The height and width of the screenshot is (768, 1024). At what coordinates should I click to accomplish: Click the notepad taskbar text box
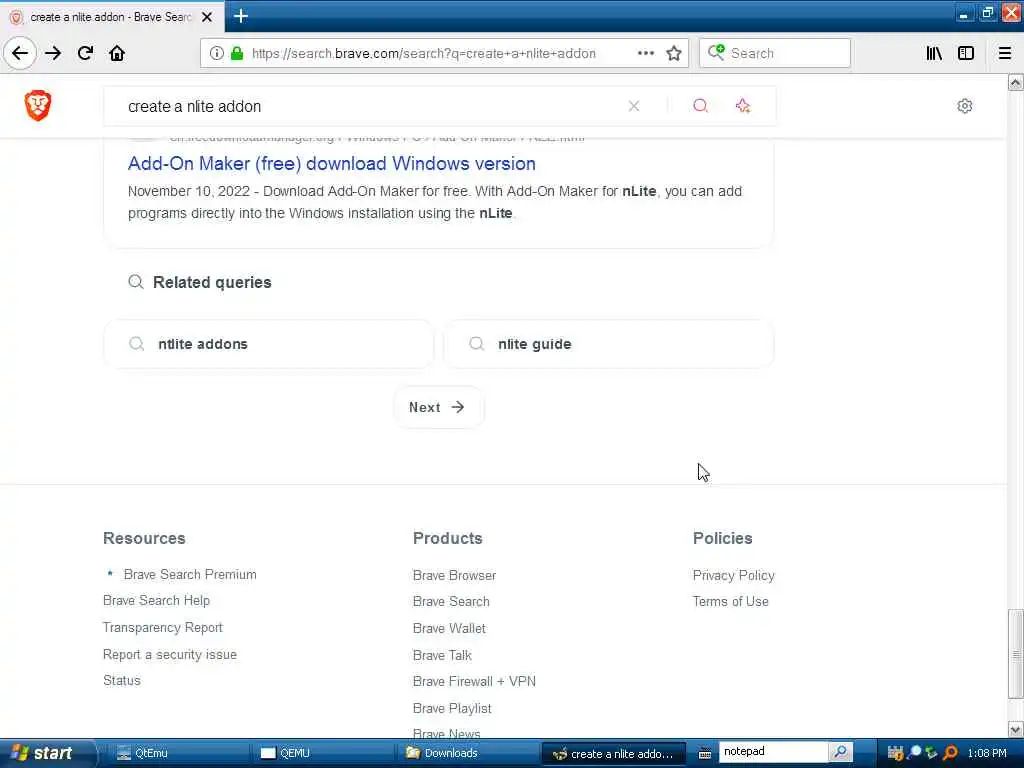(x=773, y=752)
